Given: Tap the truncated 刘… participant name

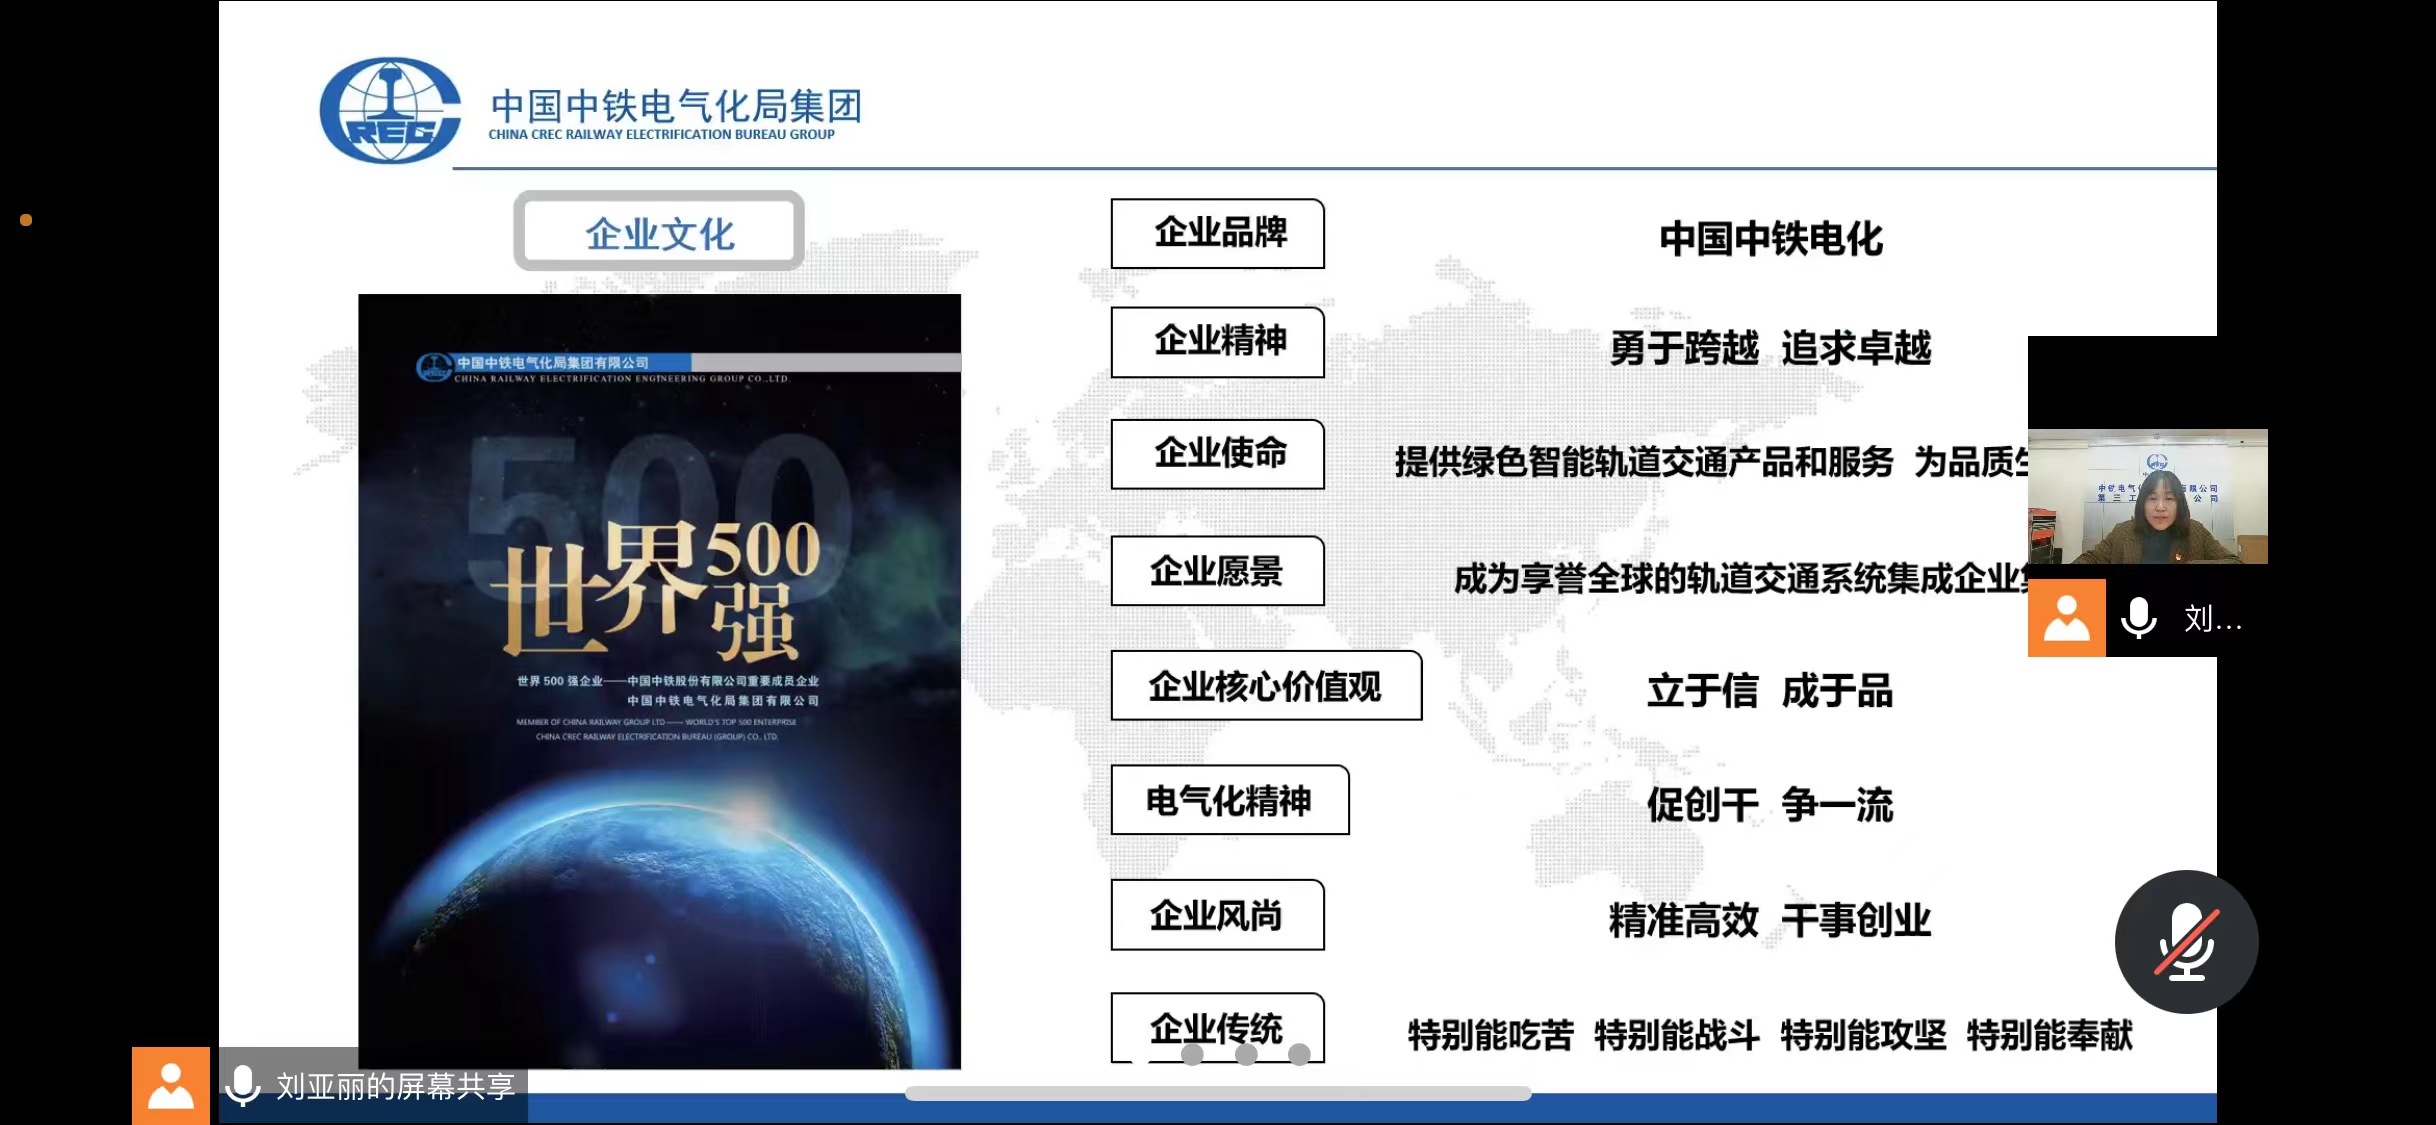Looking at the screenshot, I should [2212, 619].
